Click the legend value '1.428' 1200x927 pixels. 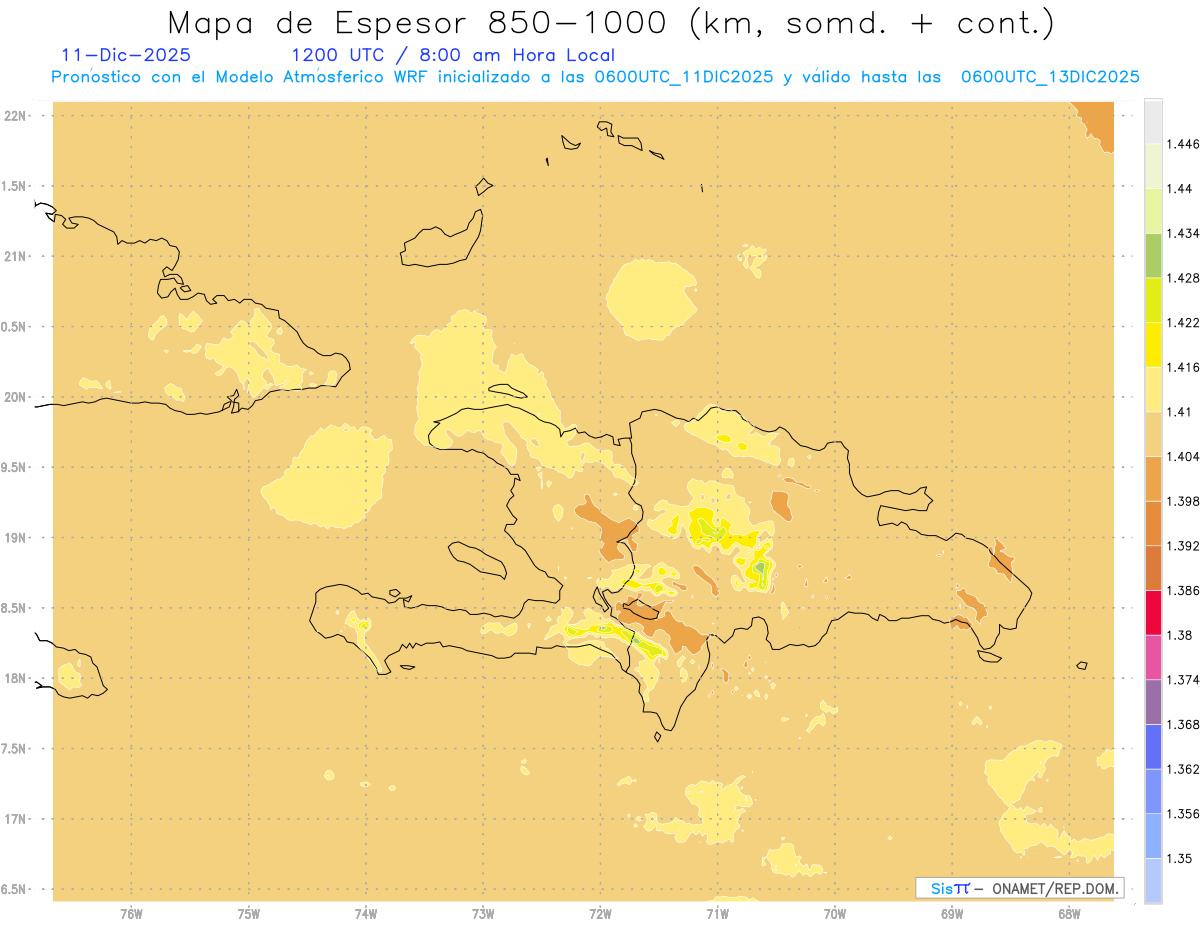pos(1182,278)
